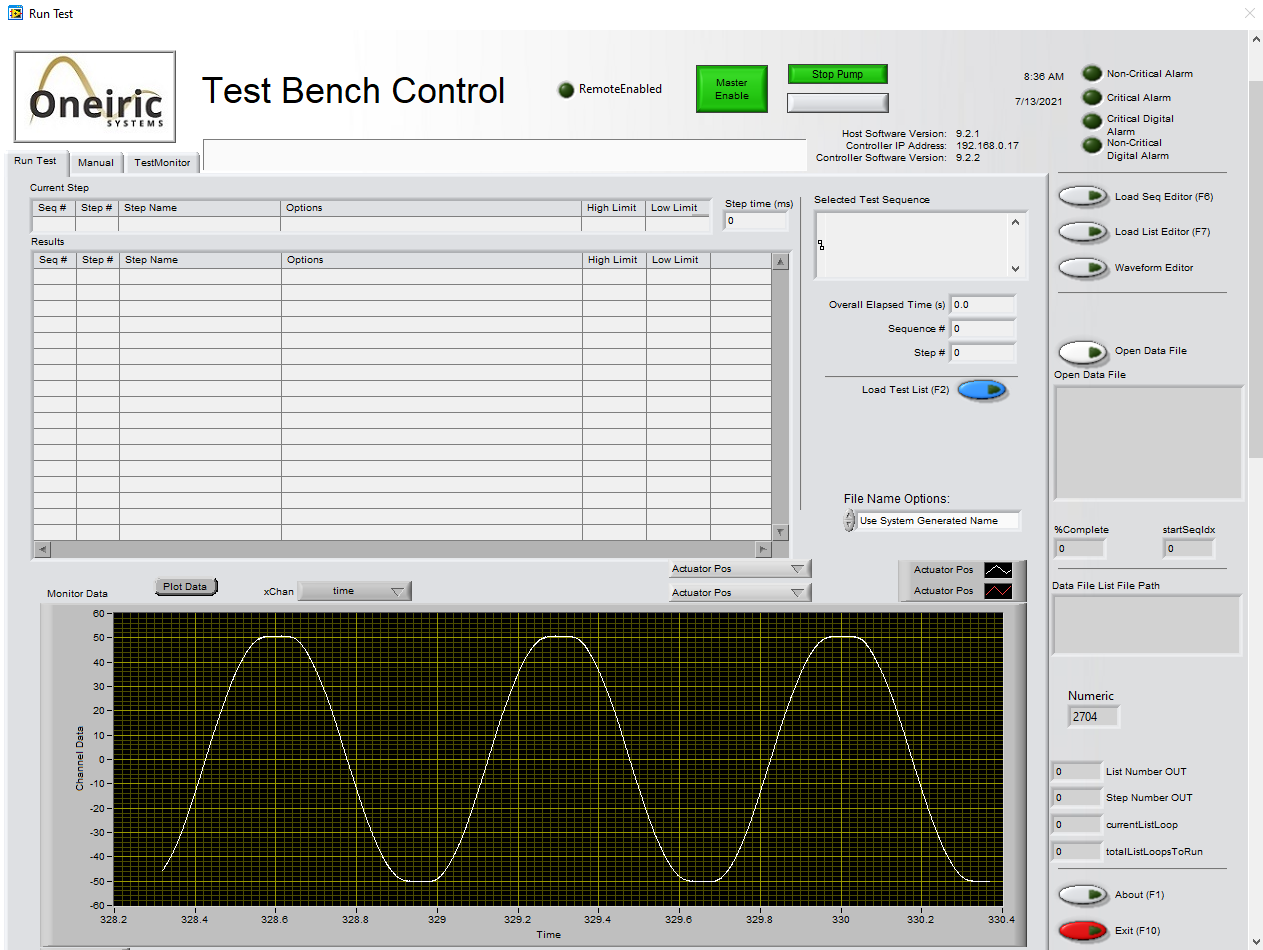Viewport: 1263px width, 950px height.
Task: Click the RemoteEnabled LED indicator
Action: [x=566, y=89]
